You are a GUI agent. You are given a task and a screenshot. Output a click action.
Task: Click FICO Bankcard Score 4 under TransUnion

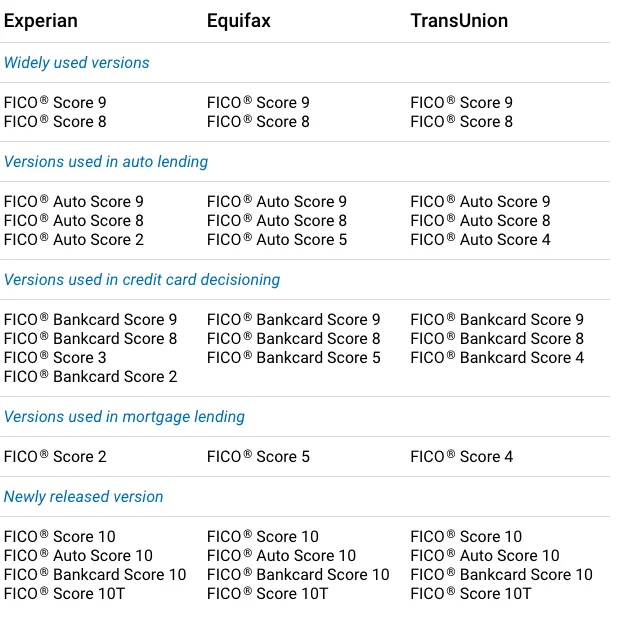pyautogui.click(x=497, y=358)
